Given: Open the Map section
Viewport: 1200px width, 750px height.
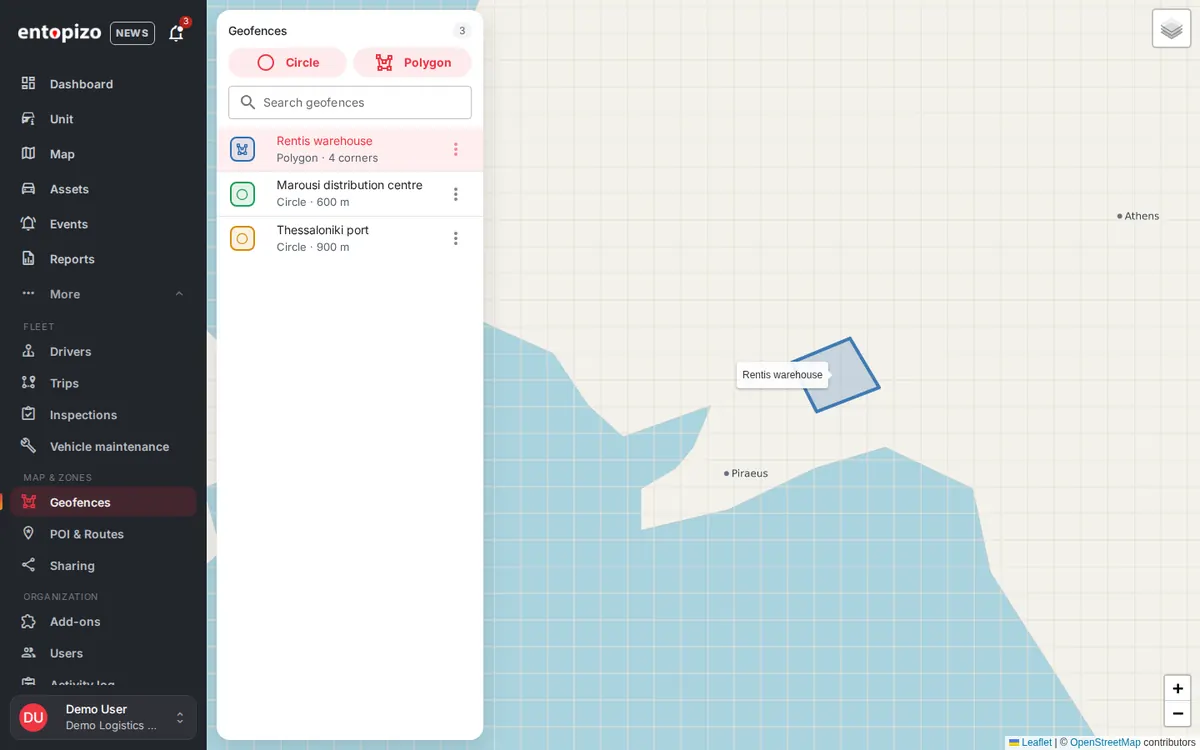Looking at the screenshot, I should 103,154.
